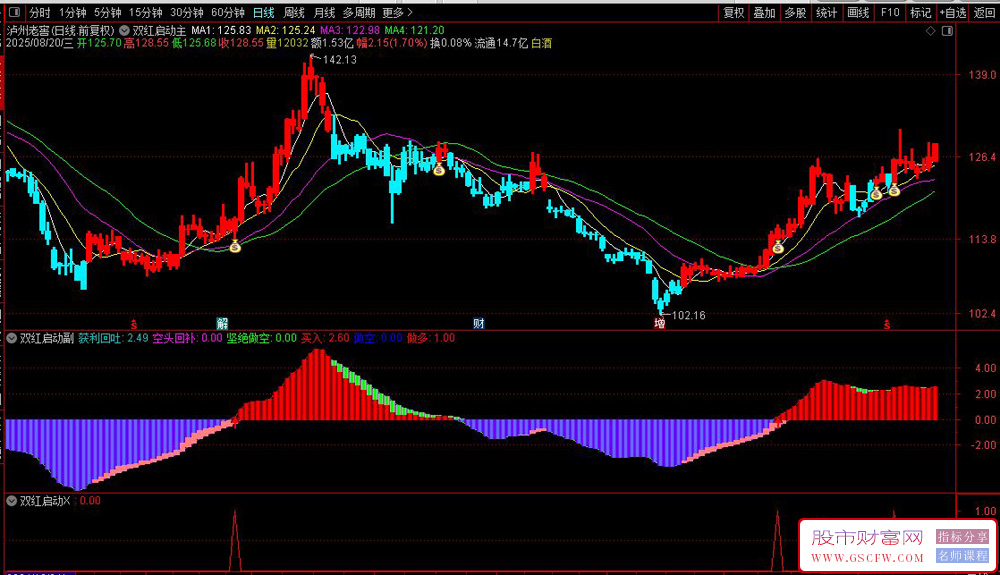Click the 白酒 sector label

click(x=541, y=43)
